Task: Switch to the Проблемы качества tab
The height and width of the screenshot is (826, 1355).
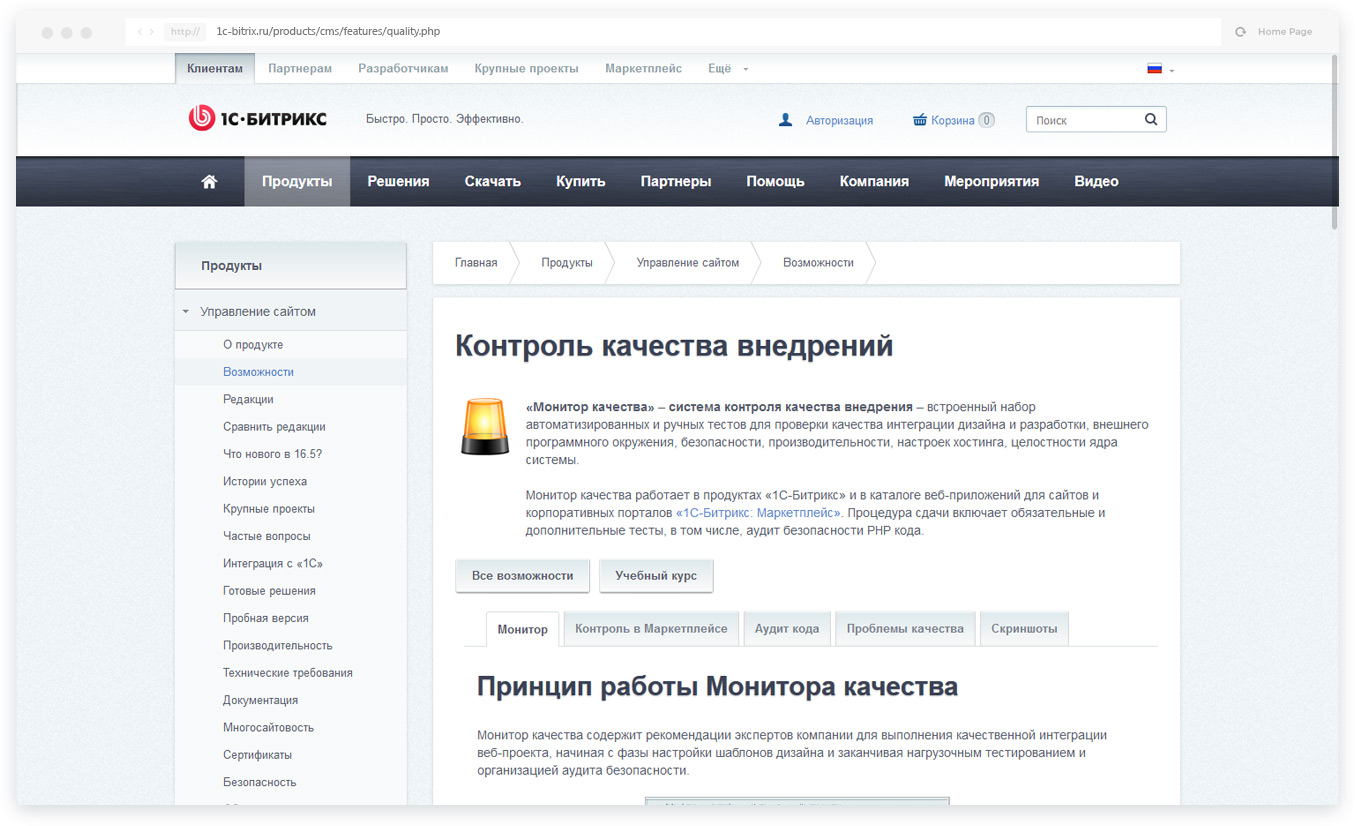Action: (x=905, y=628)
